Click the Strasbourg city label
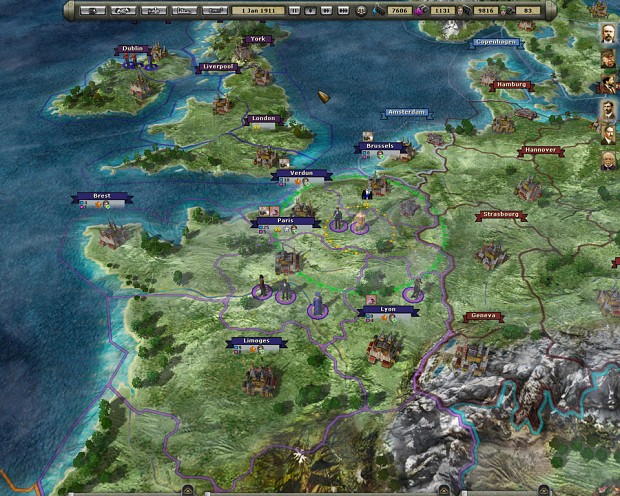Screen dimensions: 620x496 pyautogui.click(x=501, y=215)
